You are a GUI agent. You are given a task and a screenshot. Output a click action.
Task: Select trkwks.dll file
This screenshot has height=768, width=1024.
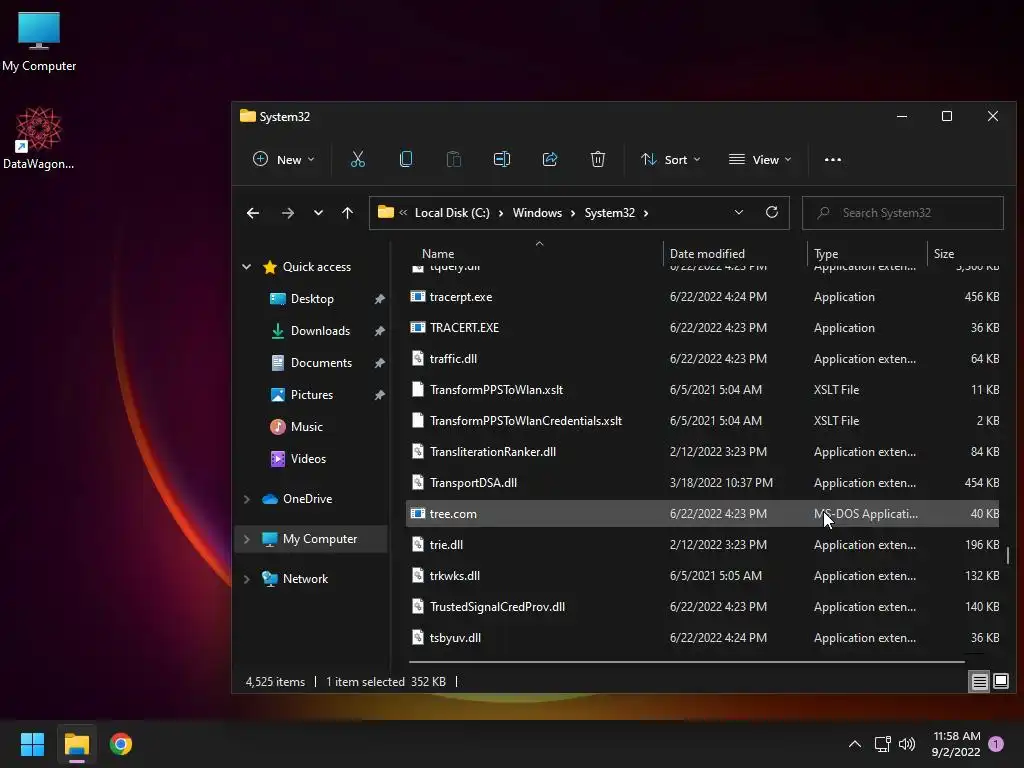point(703,575)
